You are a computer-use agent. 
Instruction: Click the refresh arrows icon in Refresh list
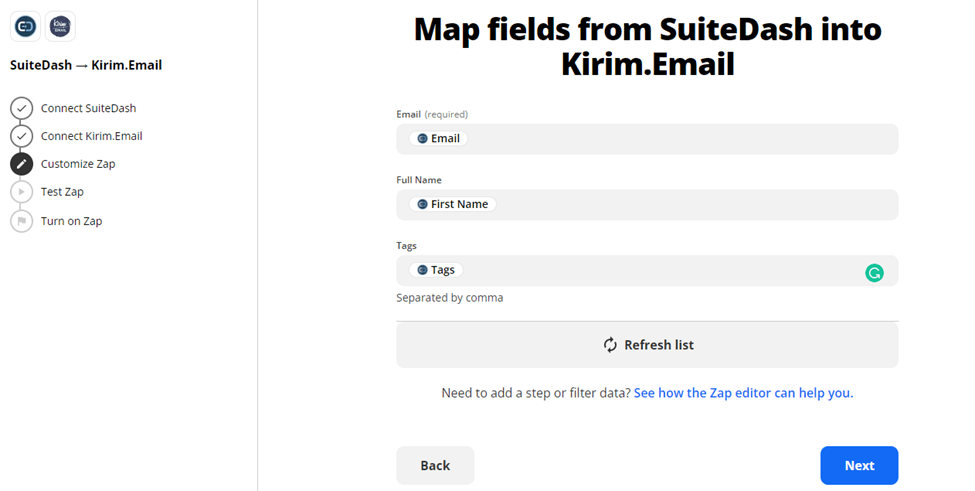pos(610,345)
